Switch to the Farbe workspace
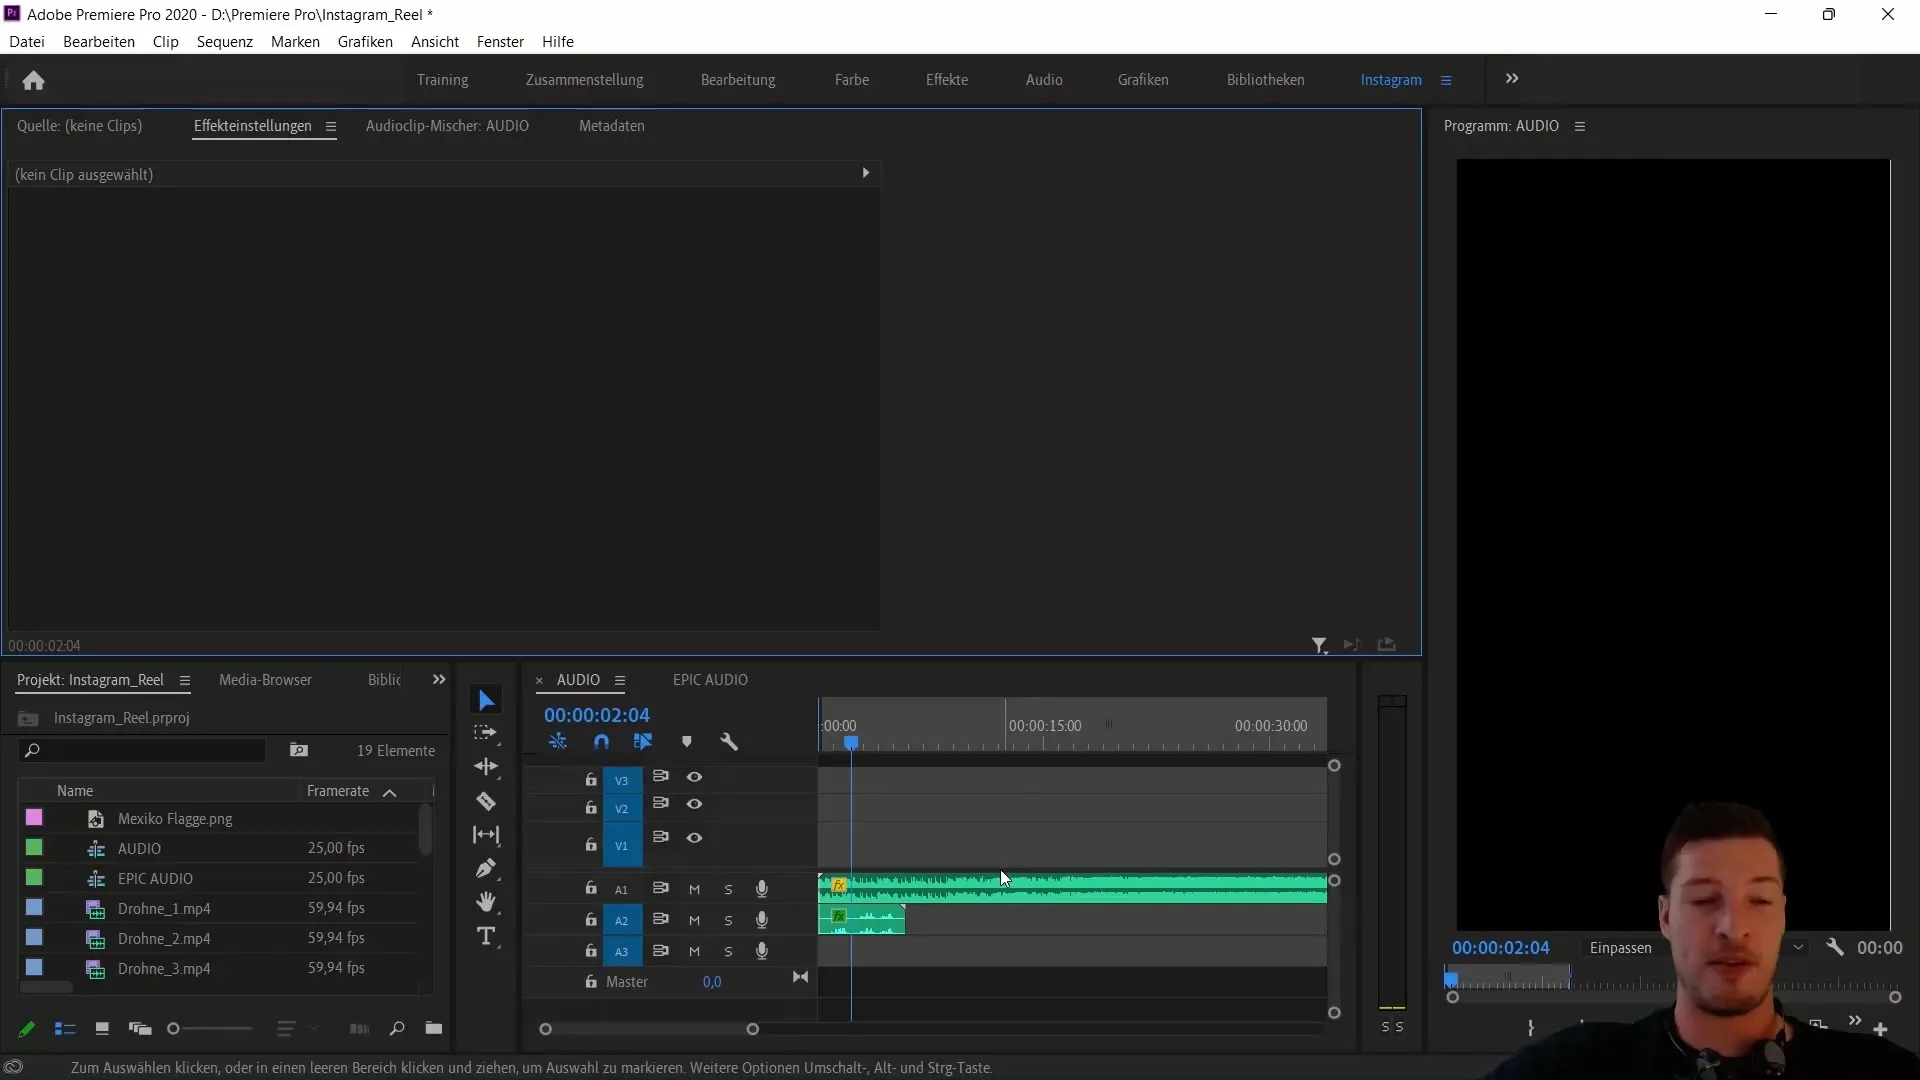 [852, 80]
